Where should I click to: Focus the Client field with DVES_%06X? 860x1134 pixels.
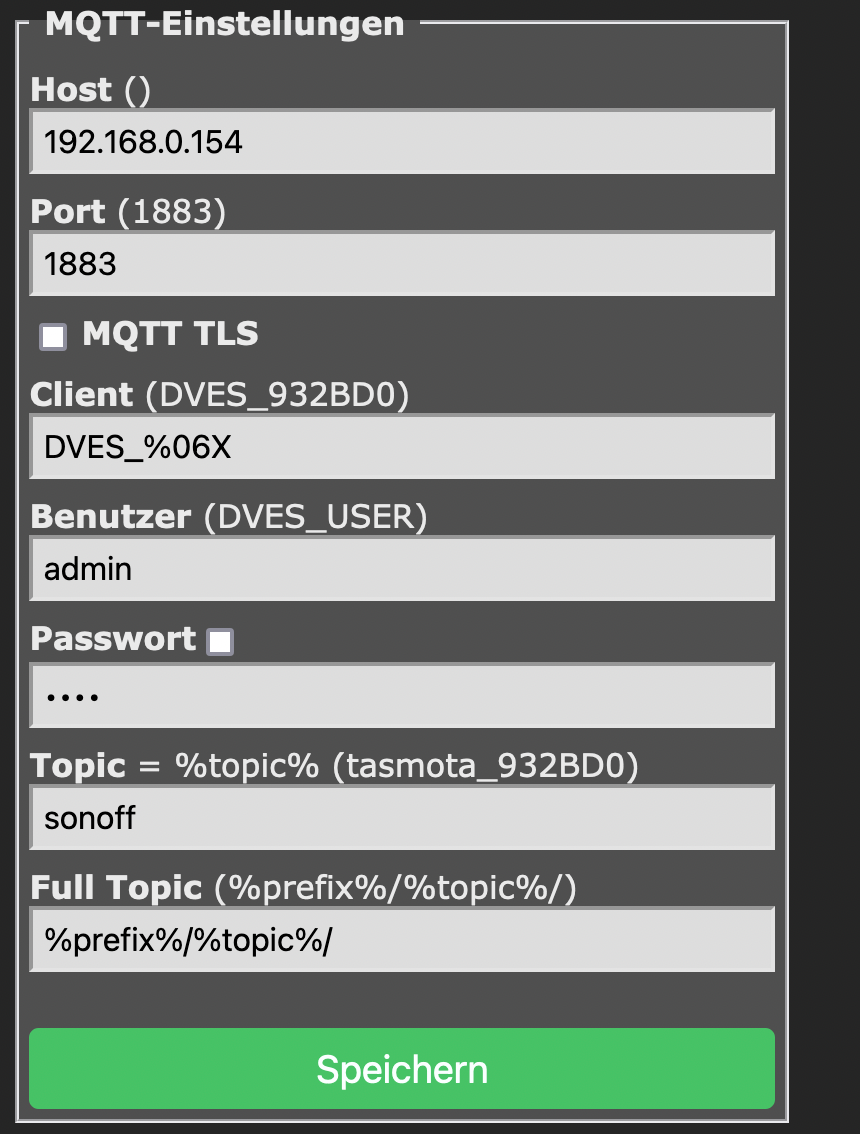402,447
